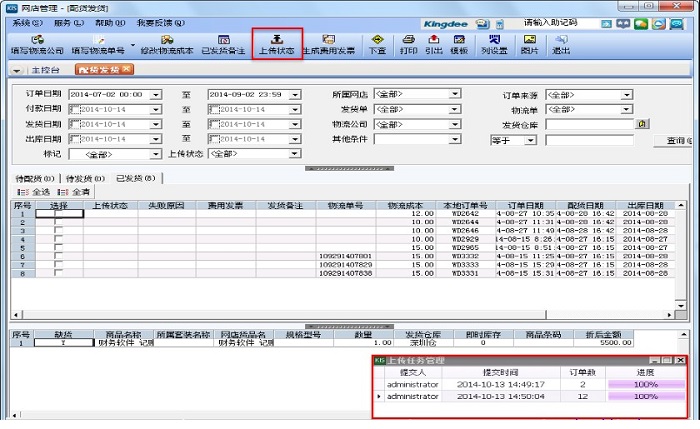Screen dimensions: 700x429
Task: Click the 引出 export icon
Action: pyautogui.click(x=433, y=43)
